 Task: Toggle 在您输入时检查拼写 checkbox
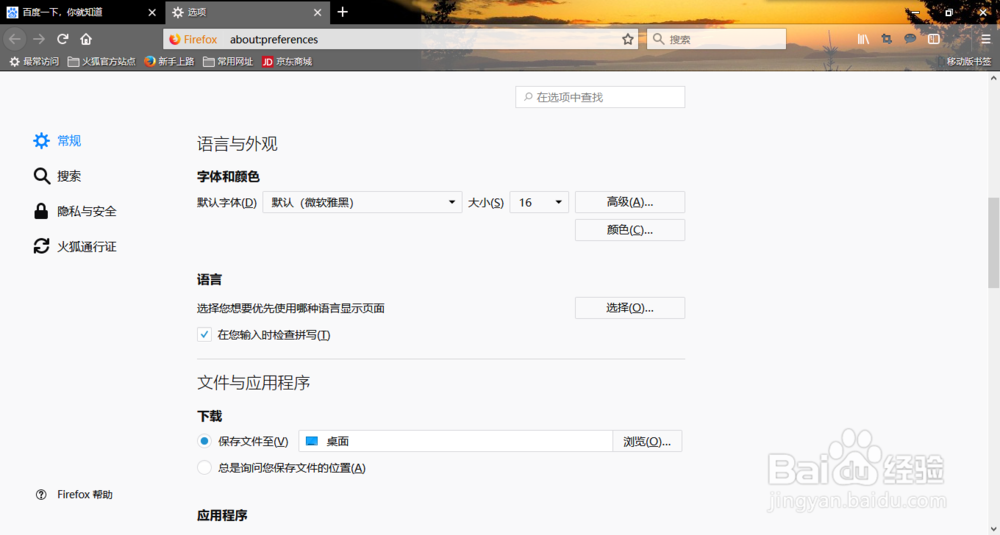204,335
